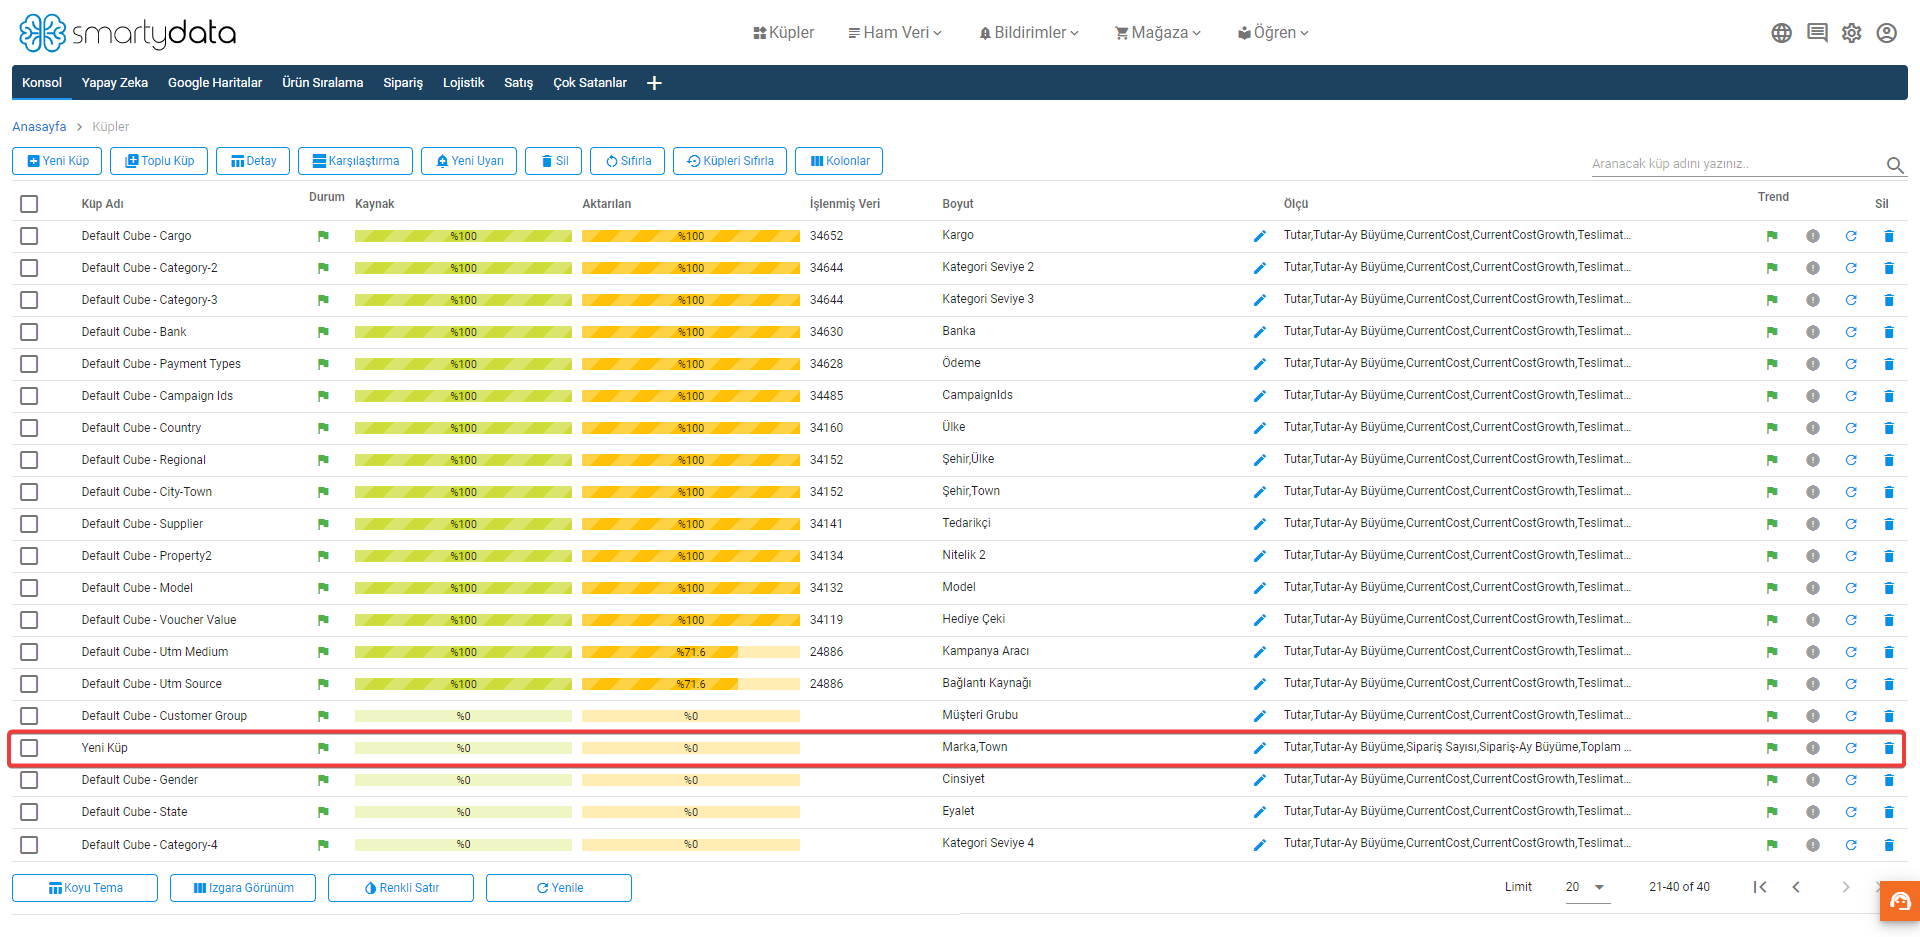Click Aktarılan %0 bar for Yeni Küp
This screenshot has width=1920, height=937.
(691, 748)
